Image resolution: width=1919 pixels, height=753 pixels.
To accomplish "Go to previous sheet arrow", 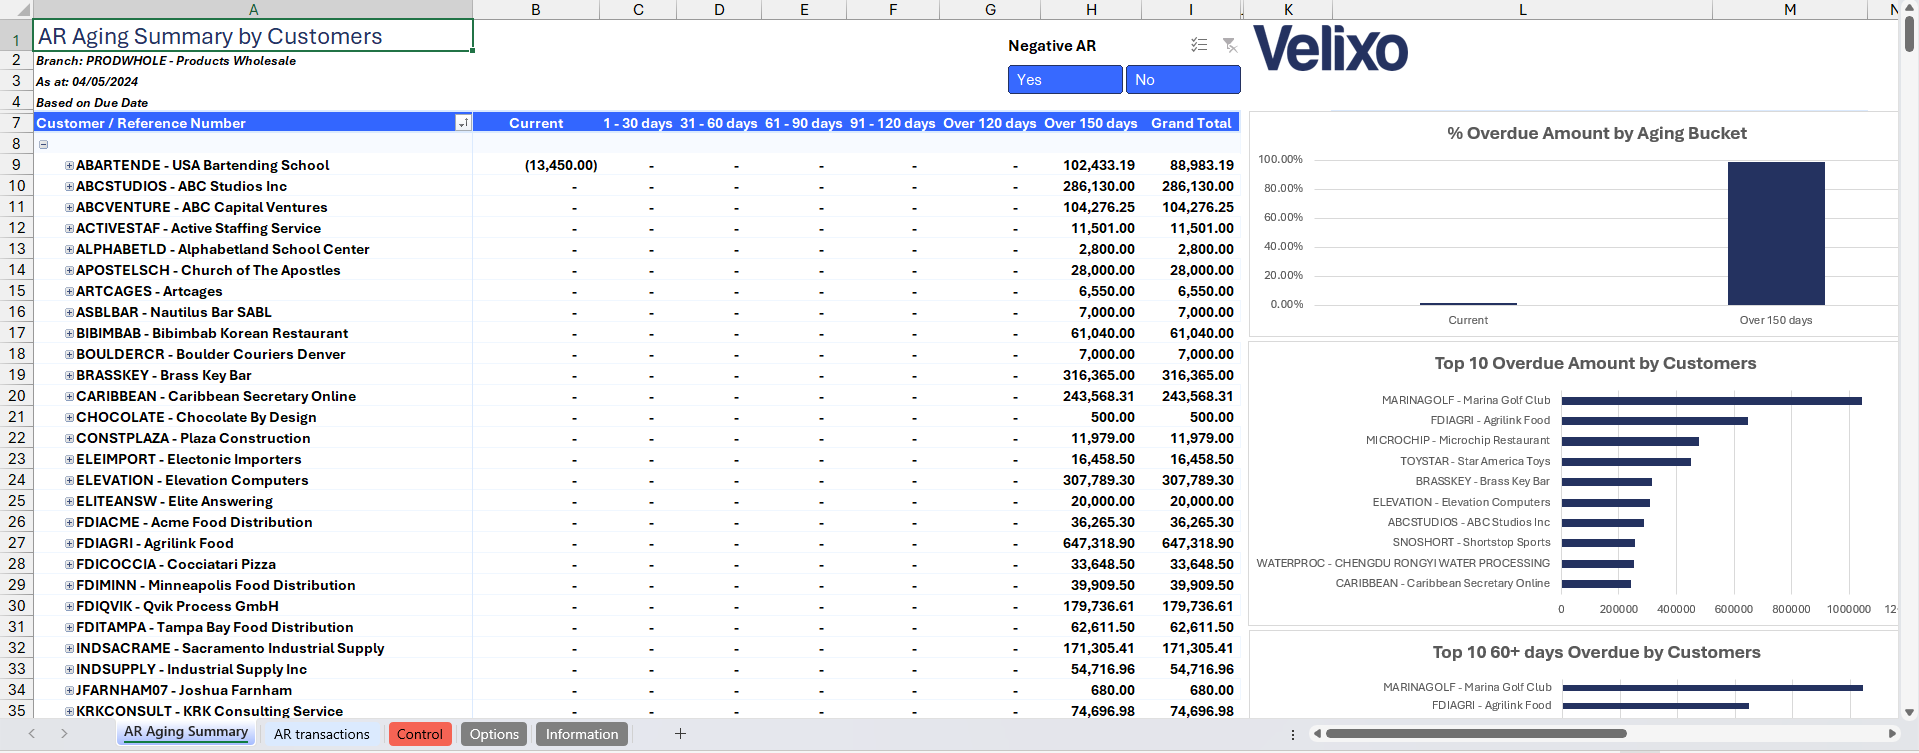I will pyautogui.click(x=32, y=734).
